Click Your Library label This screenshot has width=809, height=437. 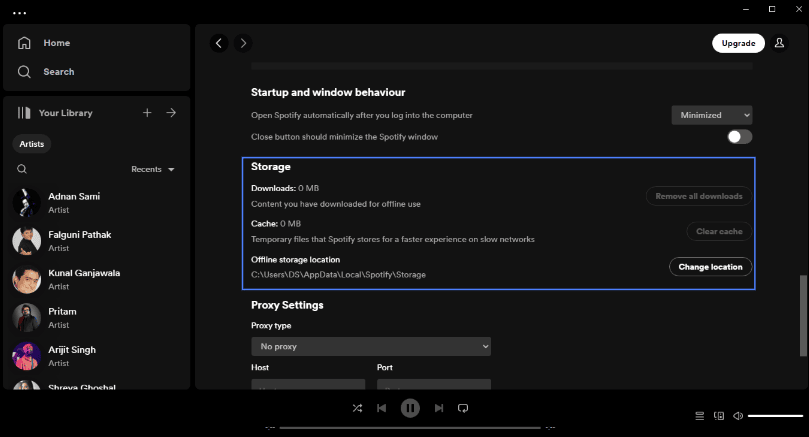coord(66,113)
